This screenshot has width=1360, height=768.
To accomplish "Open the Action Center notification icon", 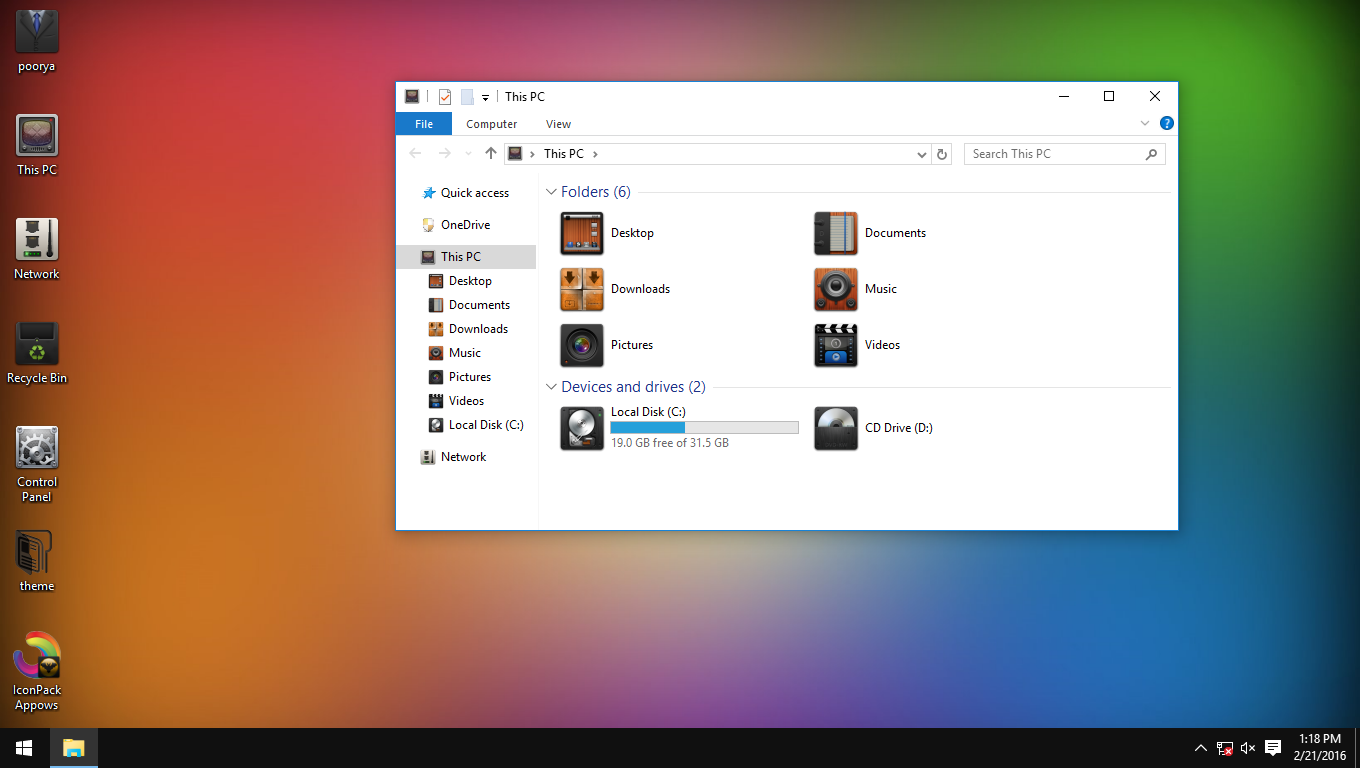I will click(x=1272, y=747).
